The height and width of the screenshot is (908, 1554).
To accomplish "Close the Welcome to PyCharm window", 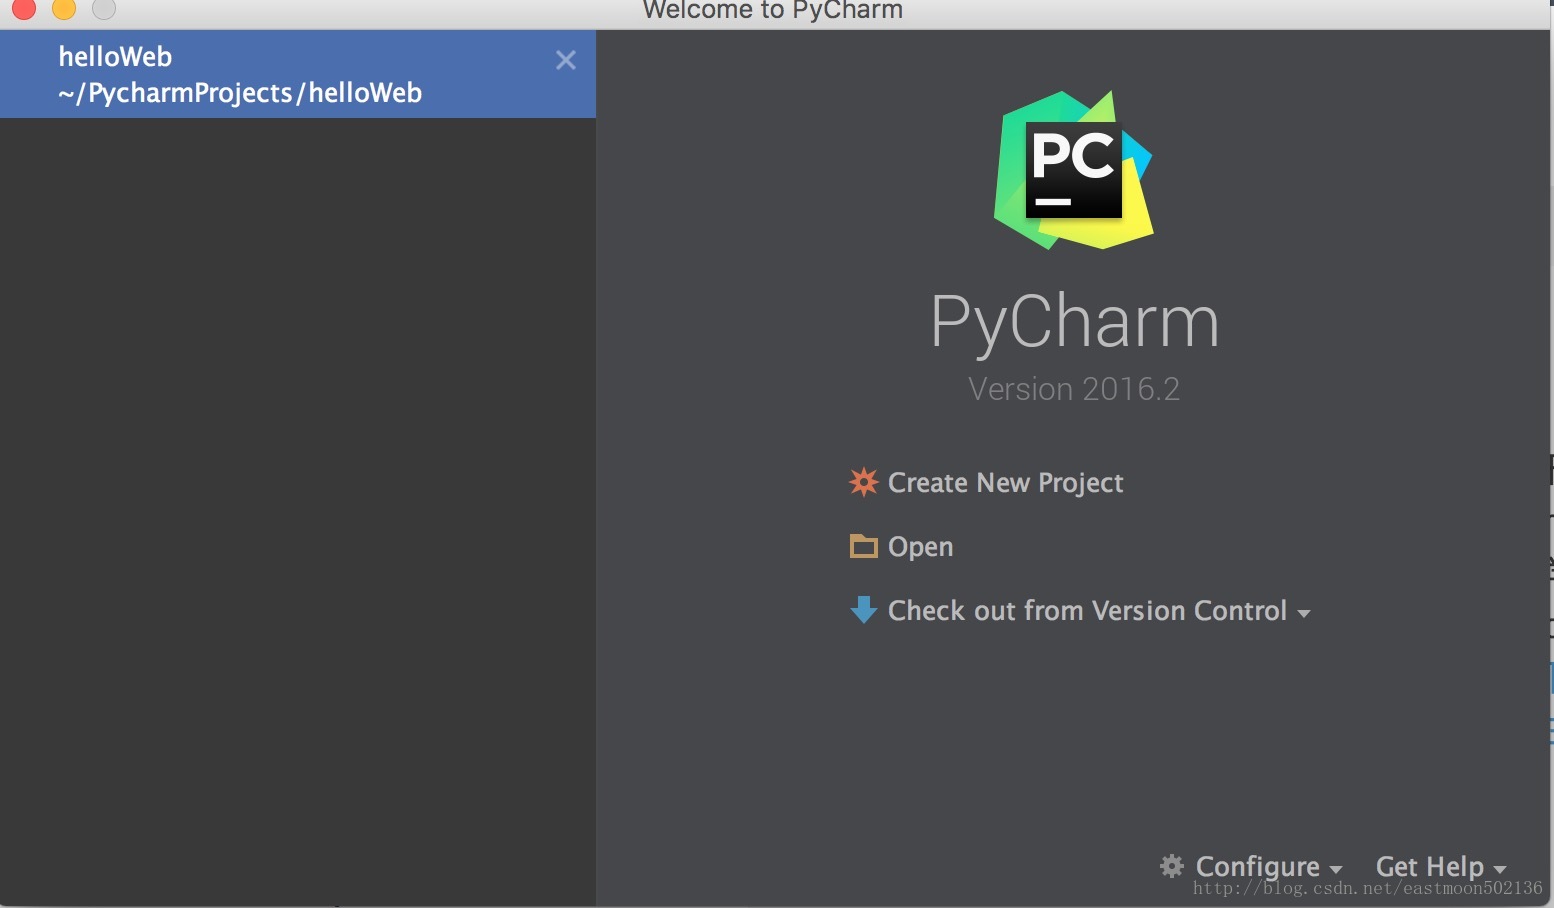I will 24,8.
